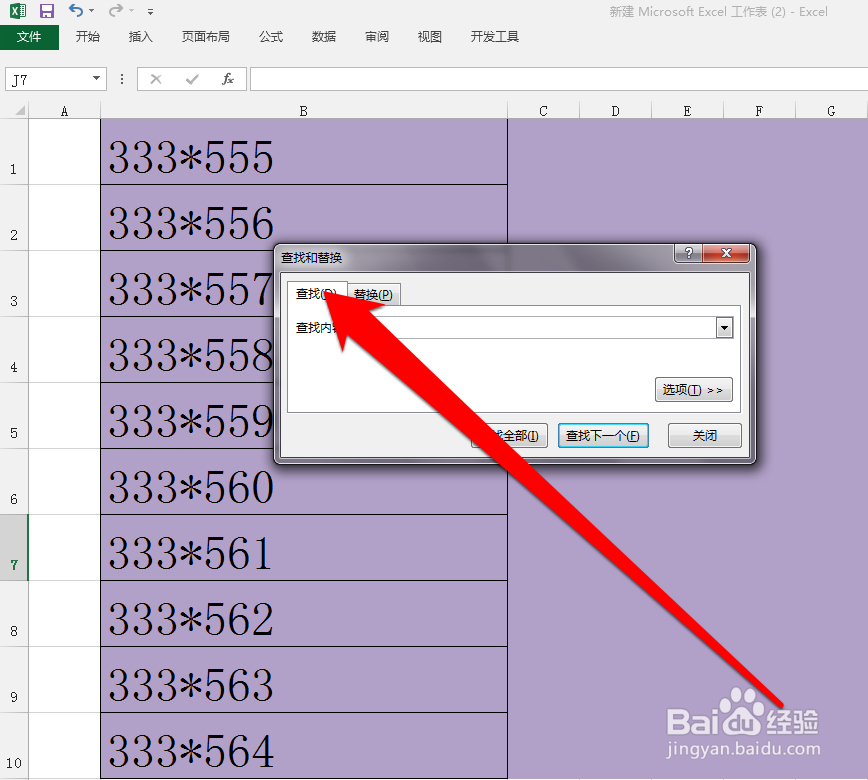
Task: Select row 9 header
Action: click(x=14, y=680)
